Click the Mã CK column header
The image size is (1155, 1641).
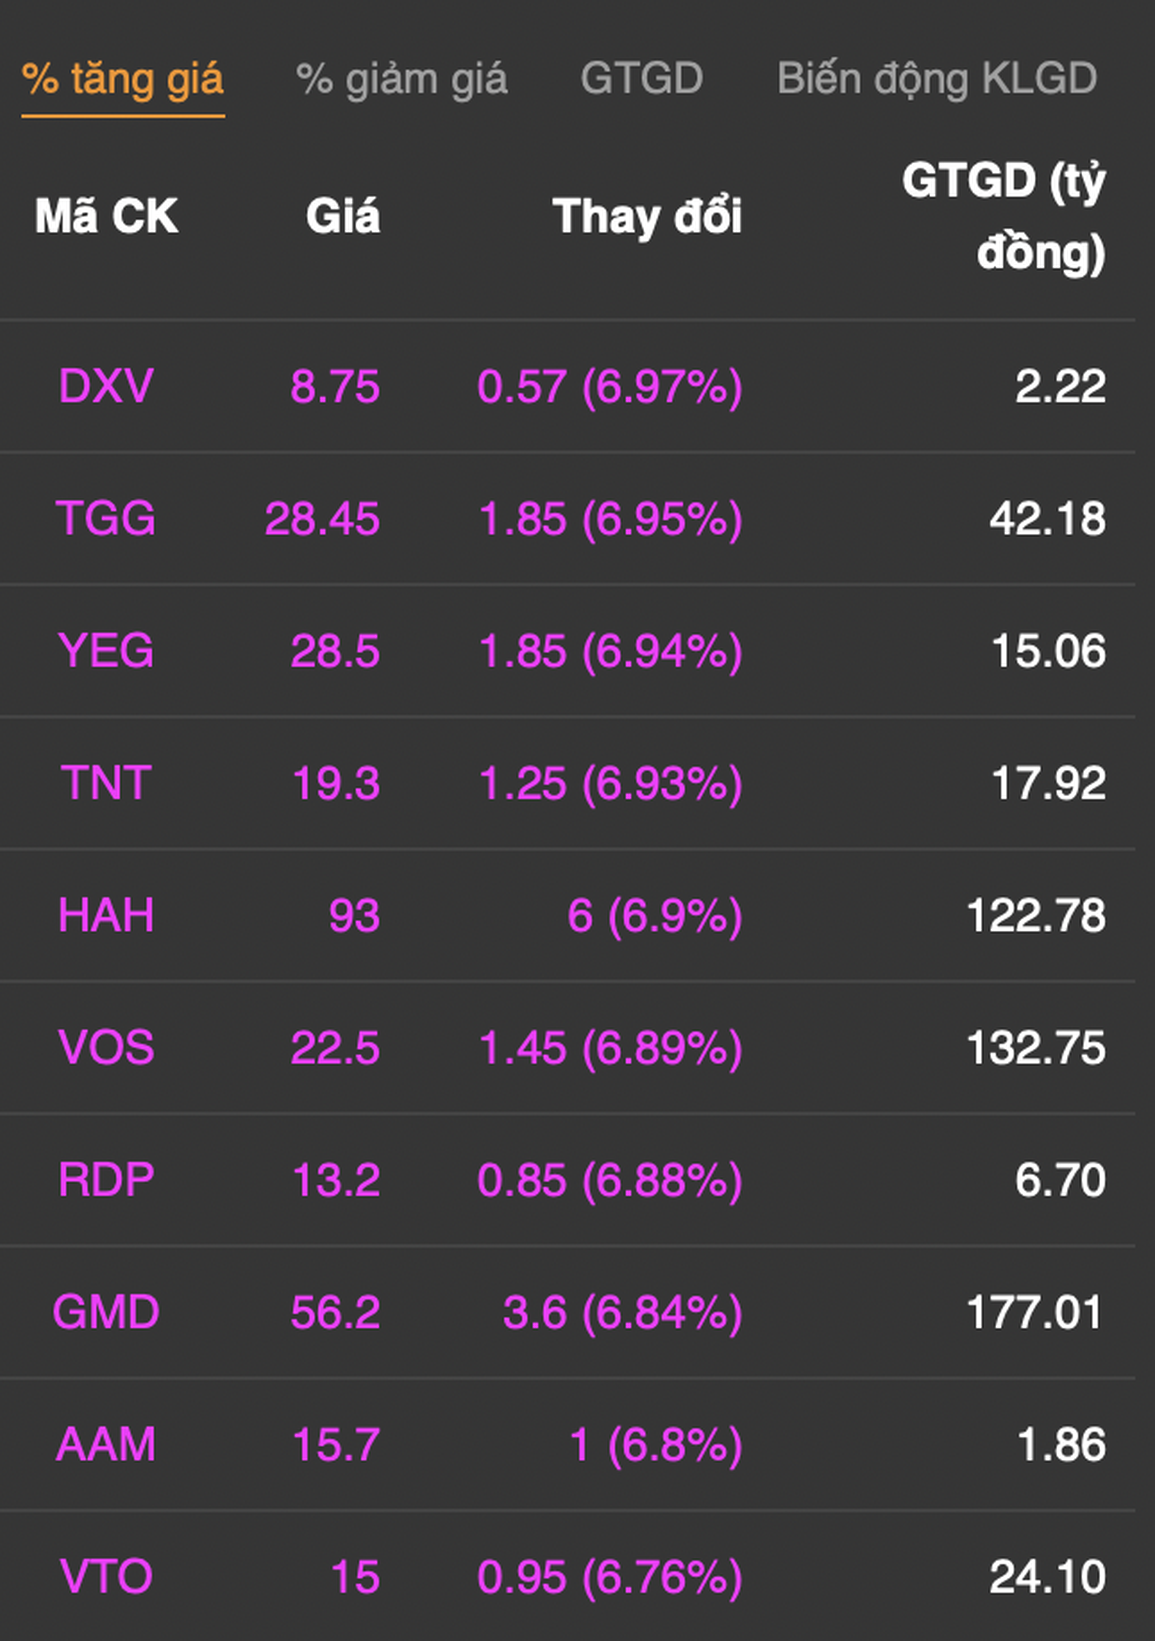pyautogui.click(x=106, y=216)
